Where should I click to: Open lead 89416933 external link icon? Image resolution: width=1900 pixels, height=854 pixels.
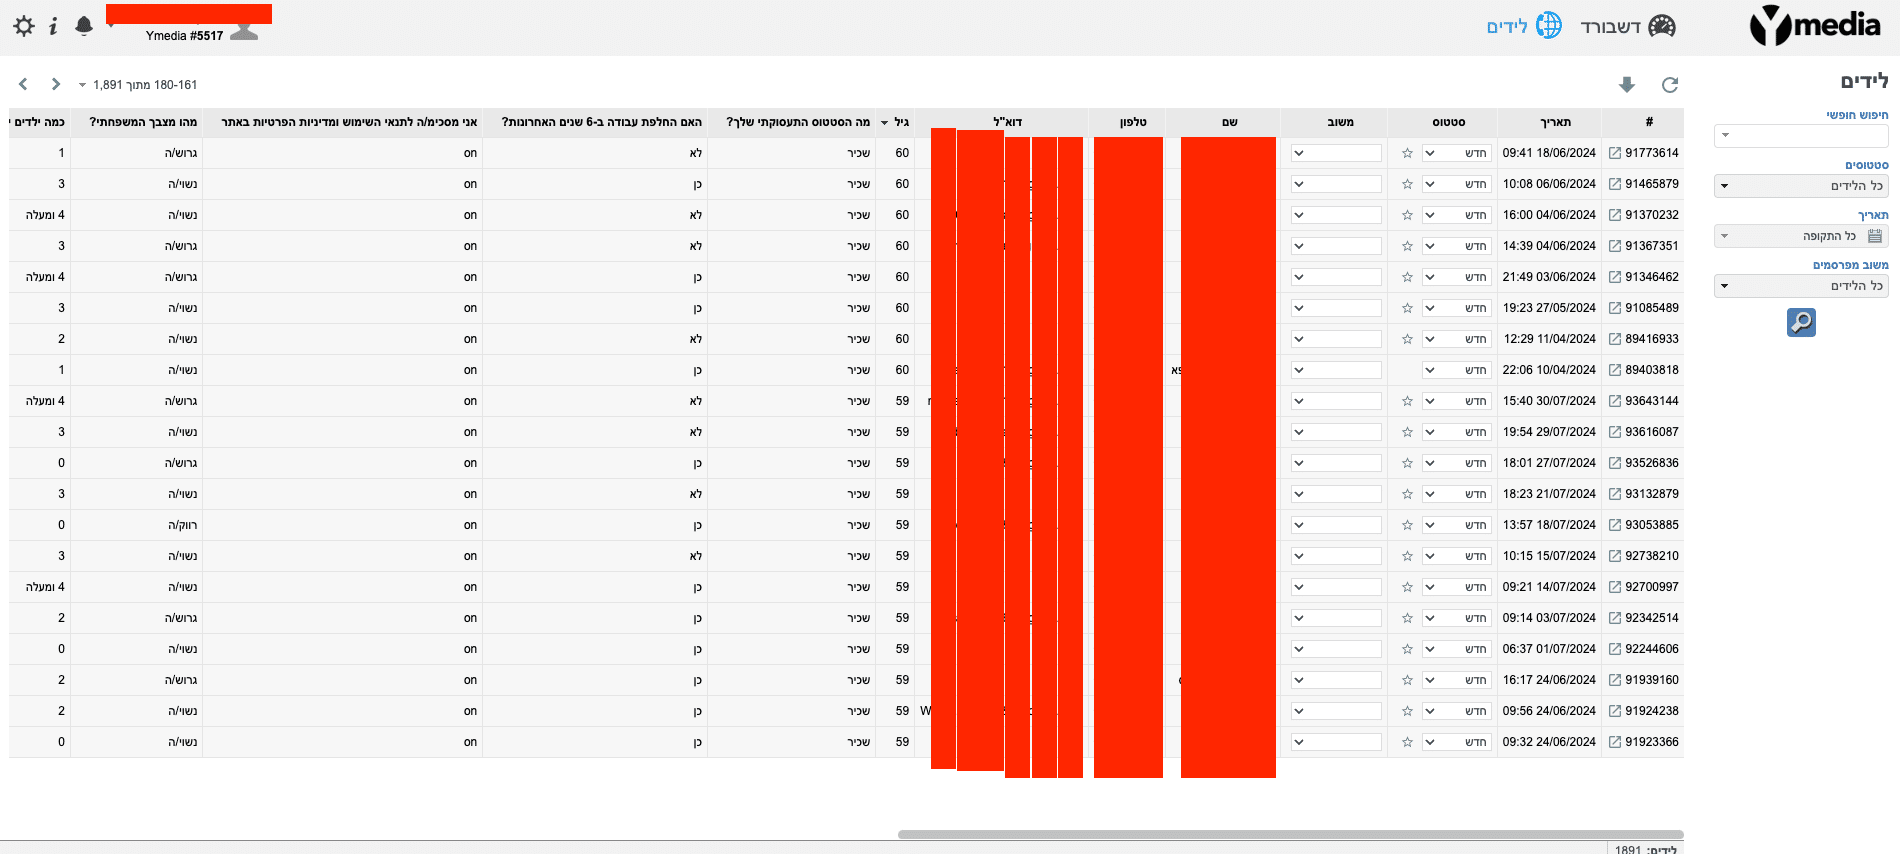tap(1615, 339)
